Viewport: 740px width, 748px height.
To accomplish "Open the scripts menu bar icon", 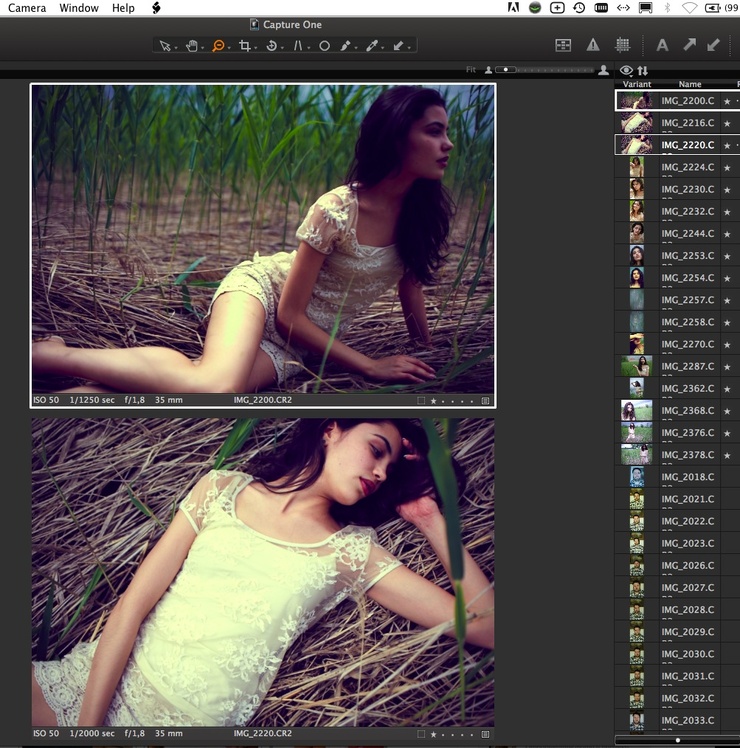I will click(156, 8).
